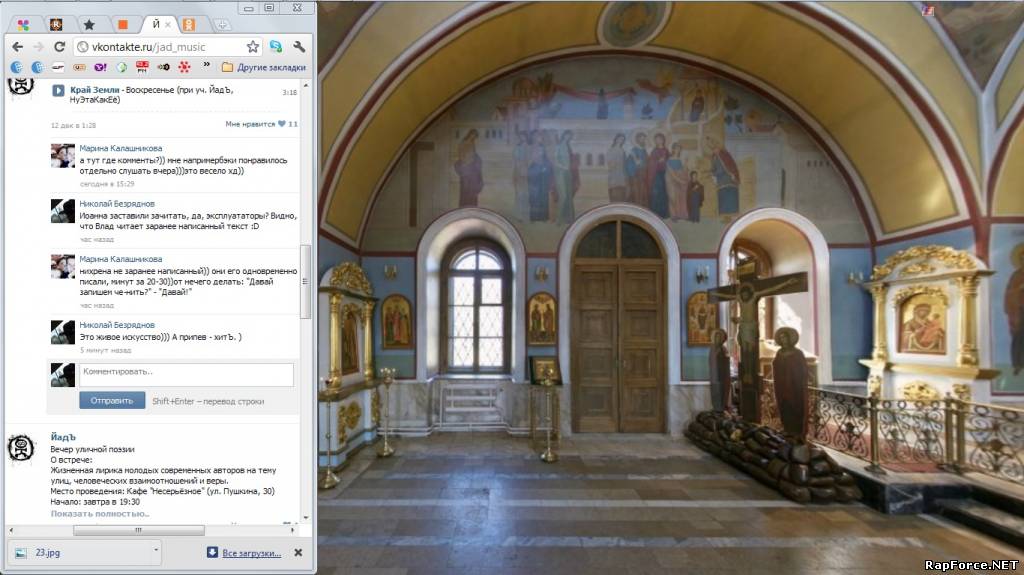1024x575 pixels.
Task: Open Николай Безряднов's profile from Иоанна comment
Action: 117,204
